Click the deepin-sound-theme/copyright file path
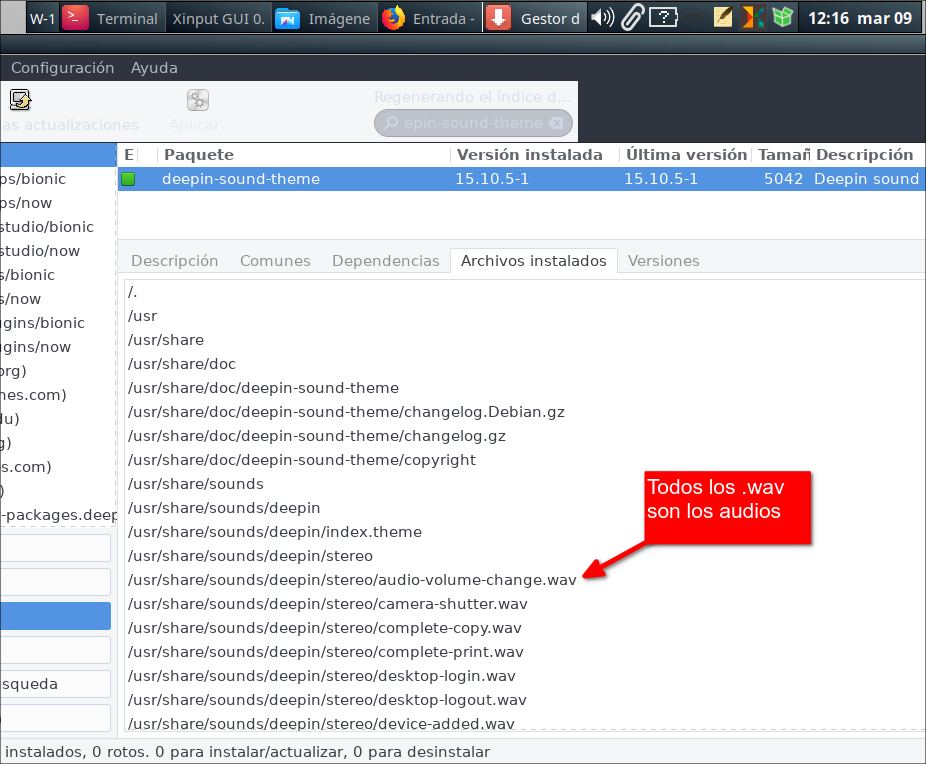Image resolution: width=926 pixels, height=764 pixels. tap(302, 460)
